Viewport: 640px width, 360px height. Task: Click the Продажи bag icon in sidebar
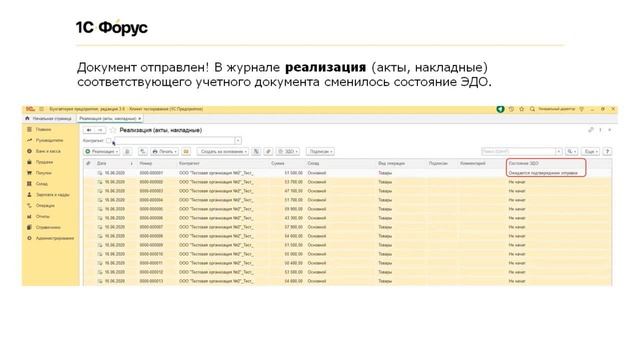pyautogui.click(x=29, y=162)
